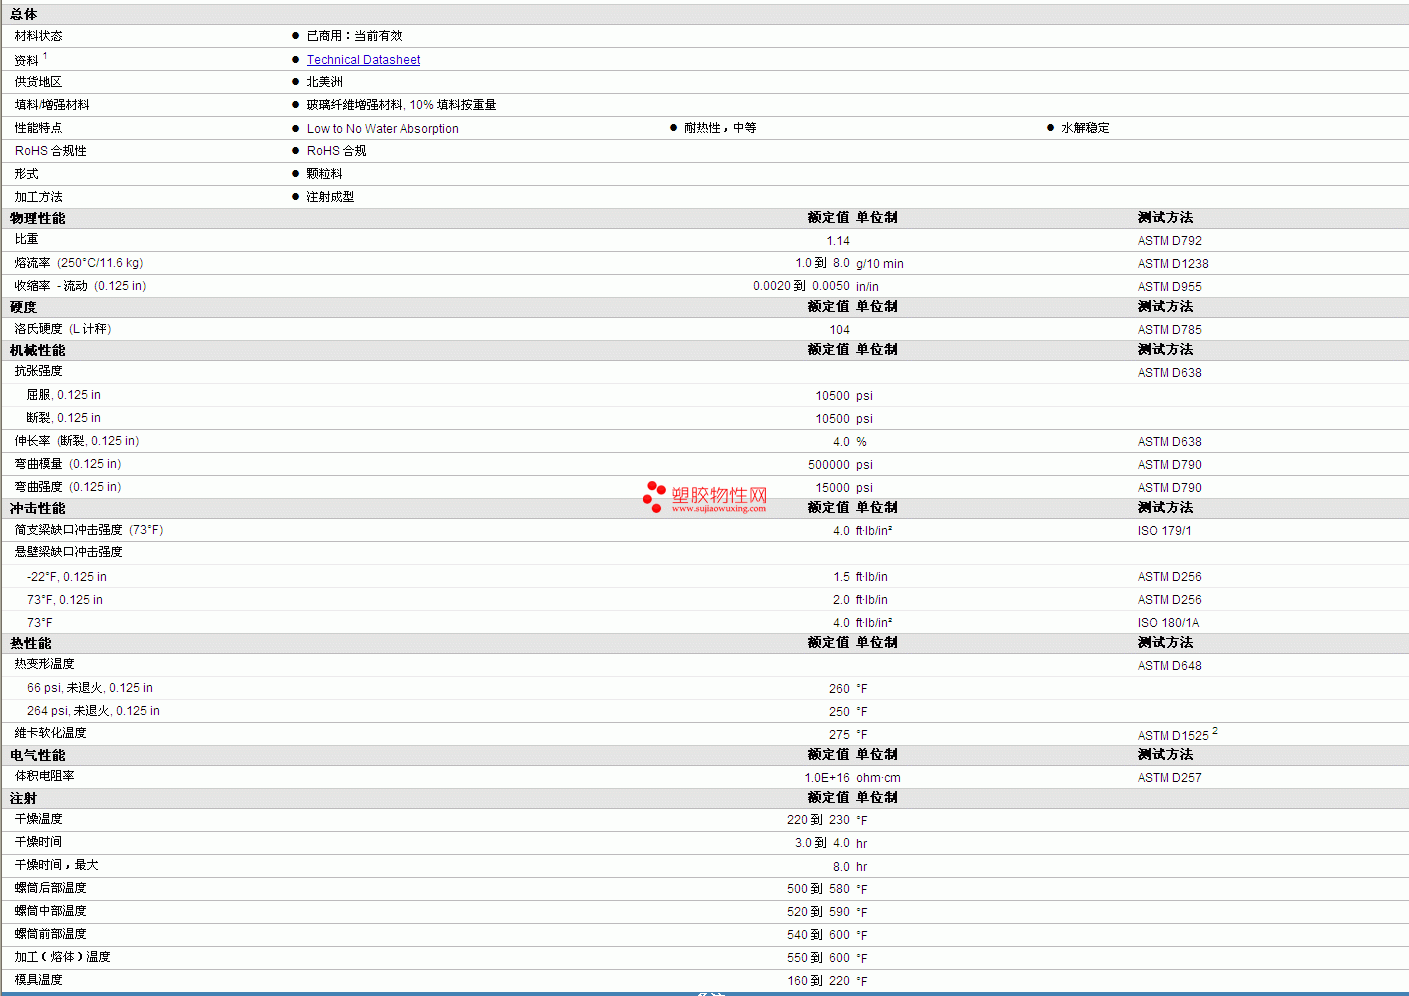The image size is (1409, 996).
Task: Click the flexural modulus value "500000"
Action: coord(829,465)
